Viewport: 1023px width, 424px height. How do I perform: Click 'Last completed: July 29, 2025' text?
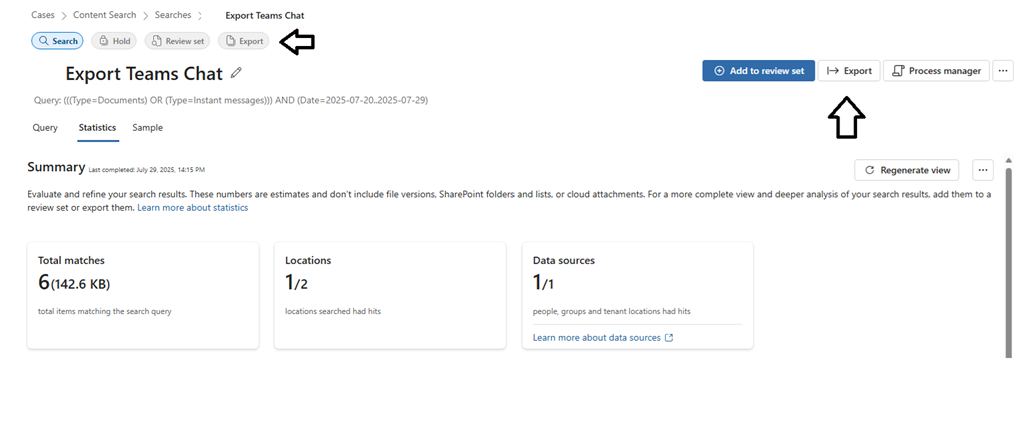point(147,170)
